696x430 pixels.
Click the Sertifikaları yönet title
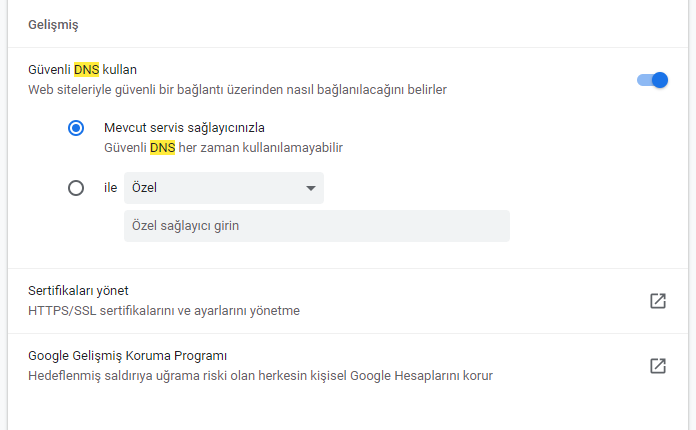(78, 291)
